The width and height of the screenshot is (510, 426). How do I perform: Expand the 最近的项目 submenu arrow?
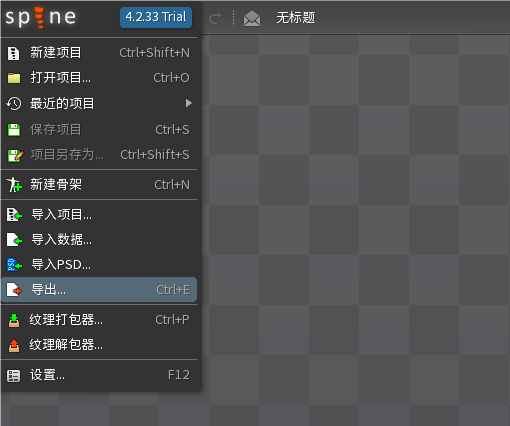click(x=189, y=103)
